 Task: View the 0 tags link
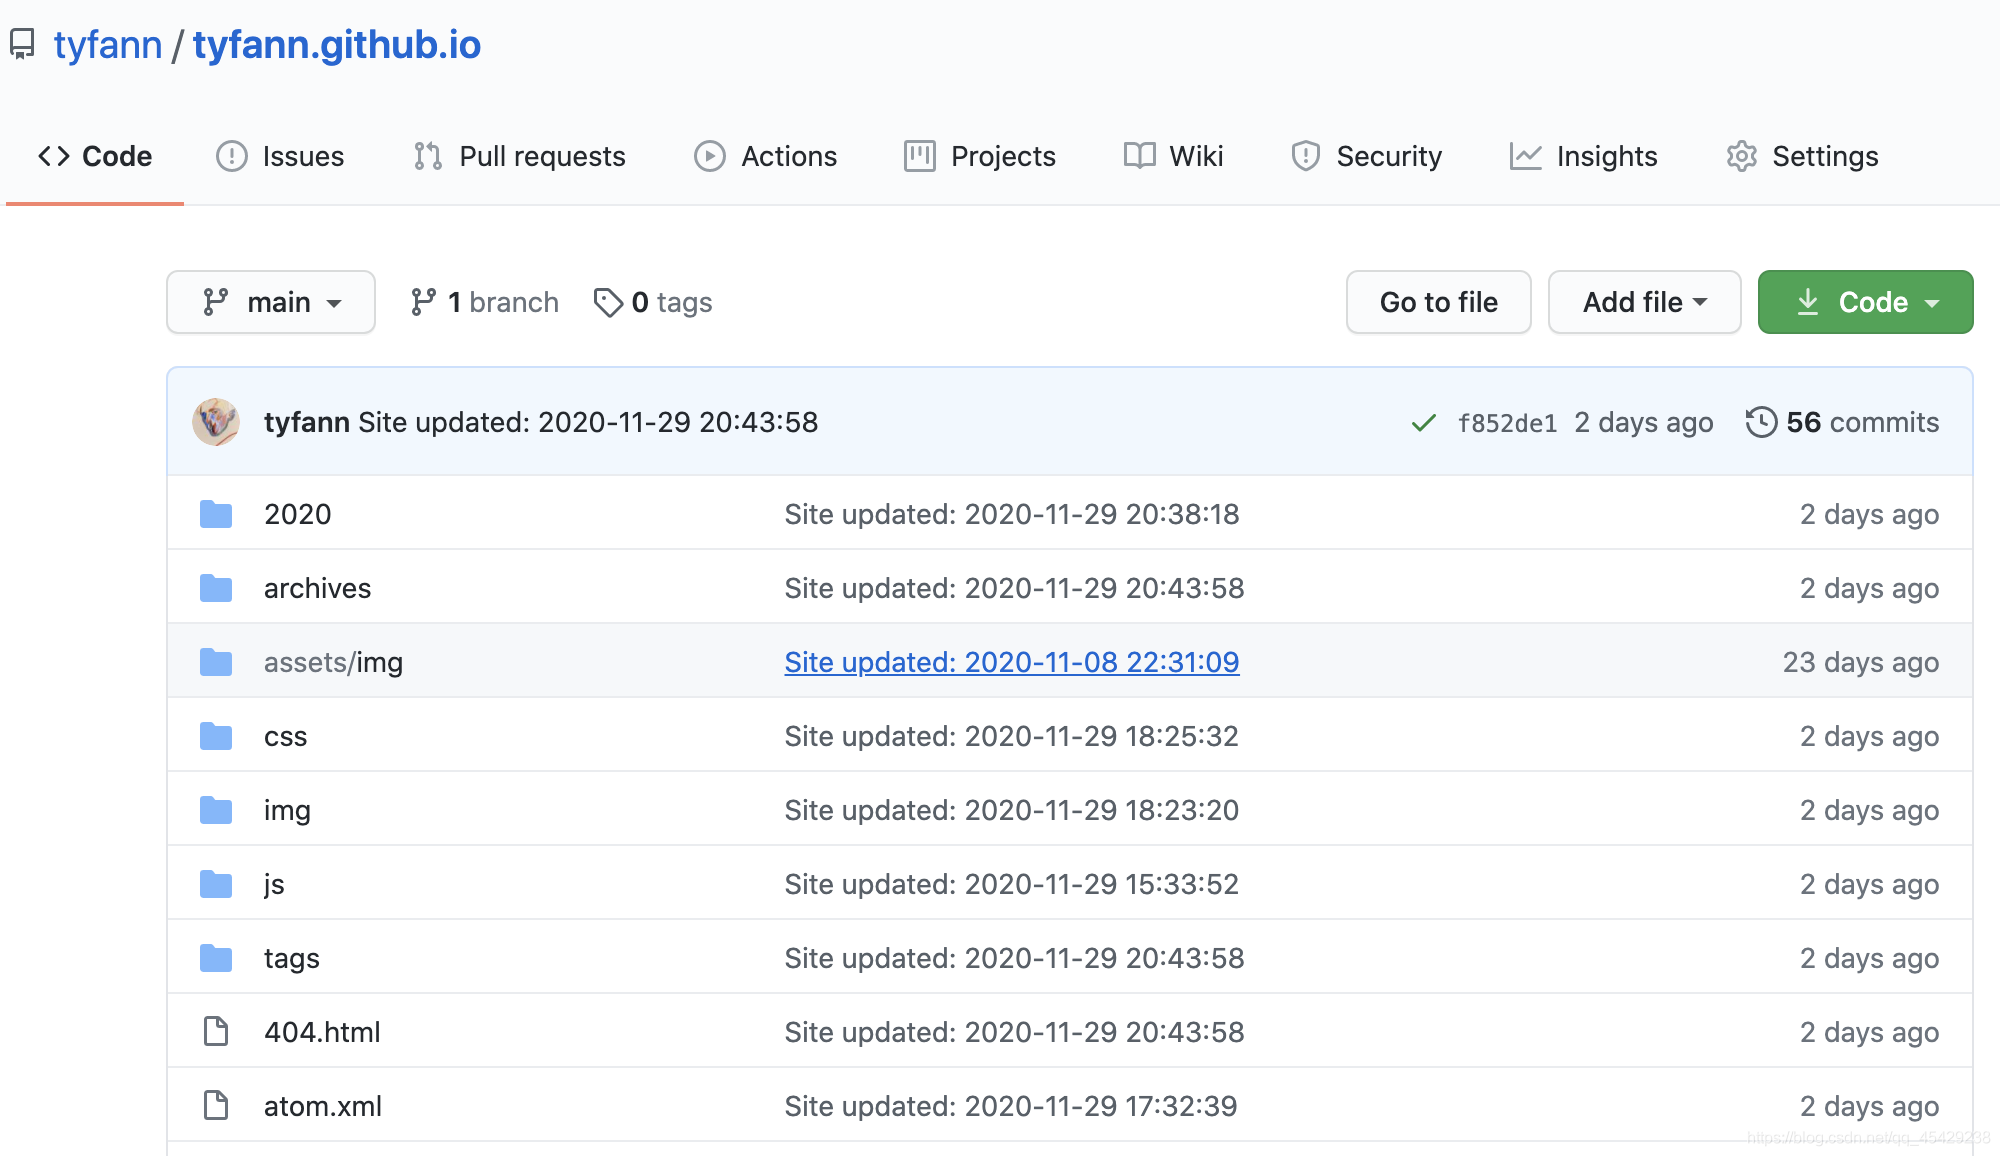[x=652, y=302]
